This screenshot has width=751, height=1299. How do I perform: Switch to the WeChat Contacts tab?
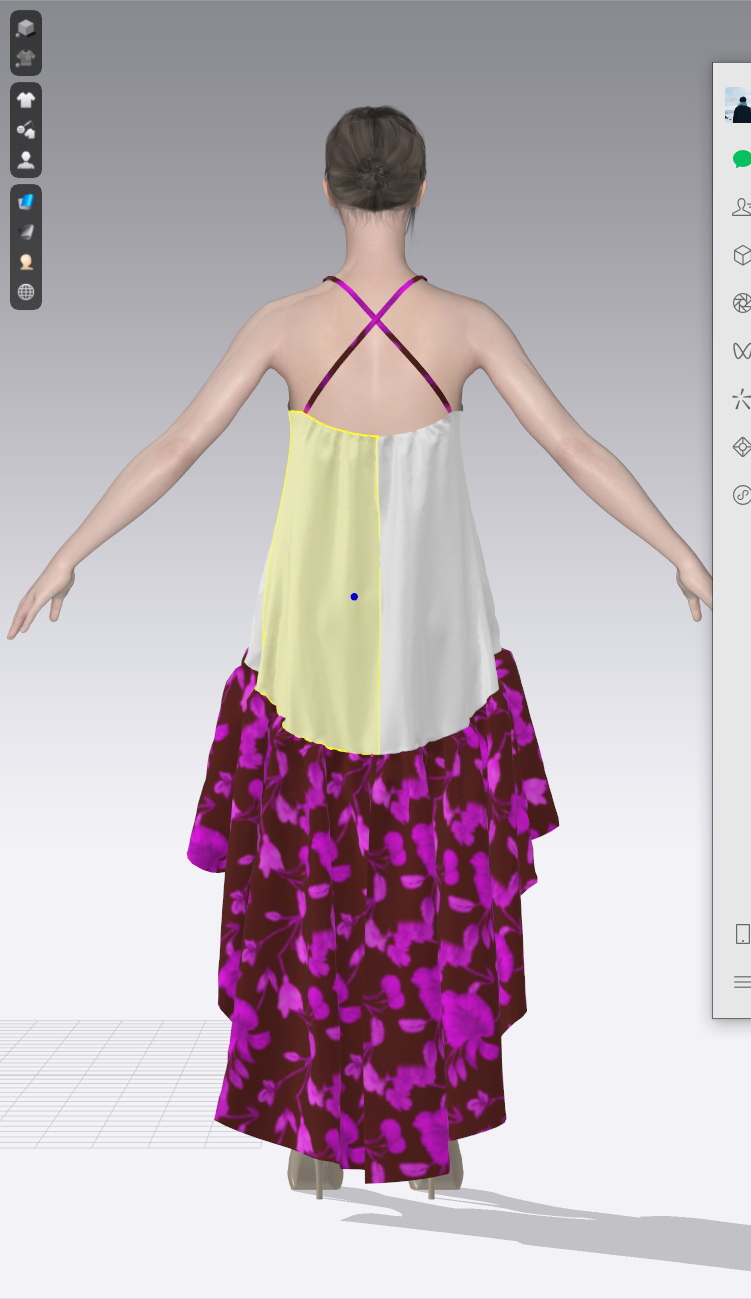click(x=741, y=207)
